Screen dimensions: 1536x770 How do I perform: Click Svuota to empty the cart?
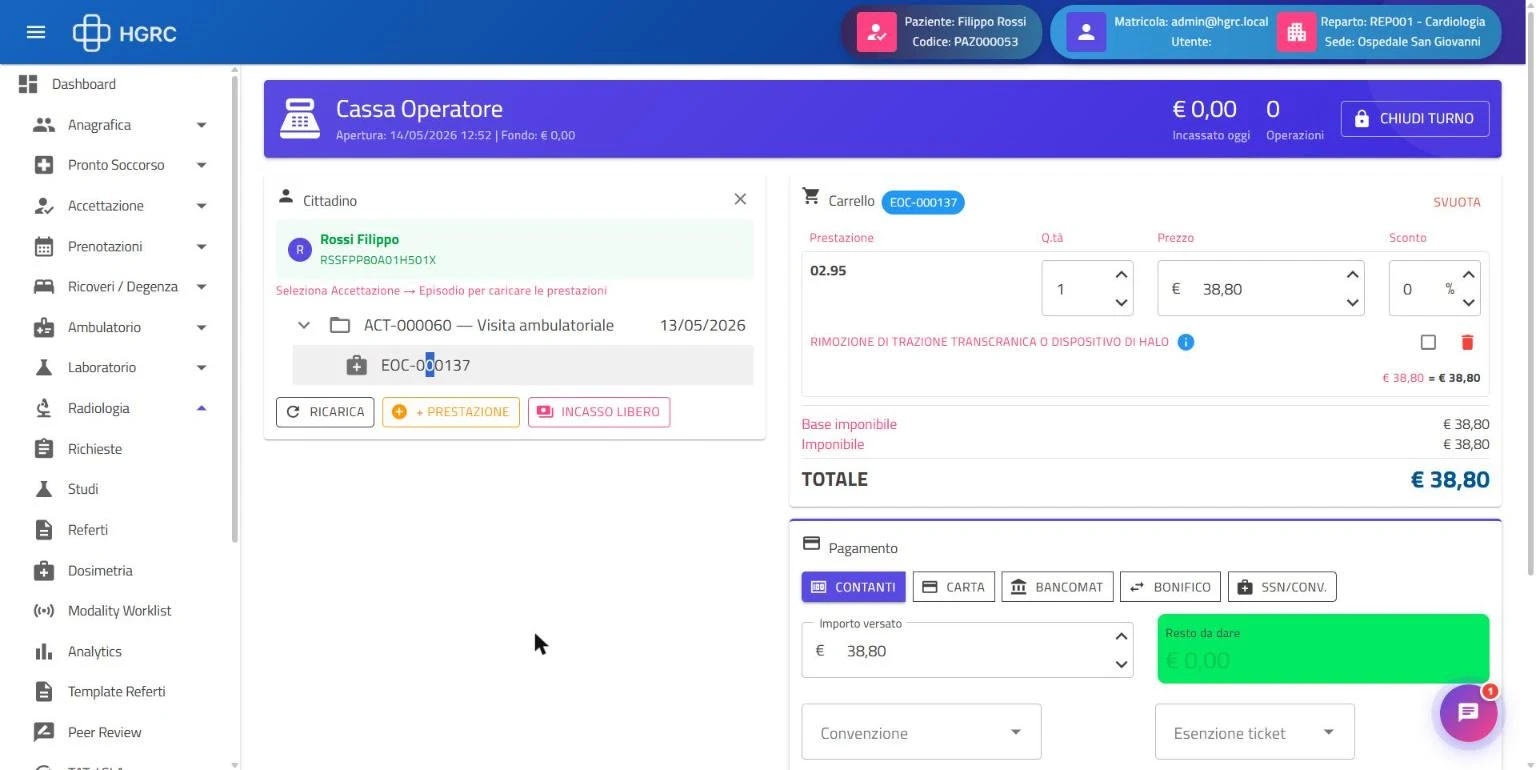[1457, 202]
